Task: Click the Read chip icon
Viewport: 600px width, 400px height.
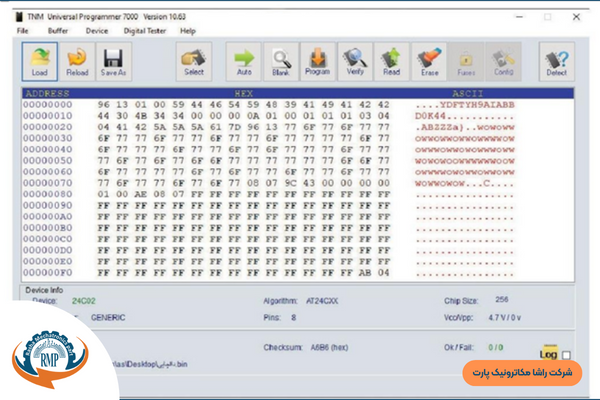Action: click(391, 61)
